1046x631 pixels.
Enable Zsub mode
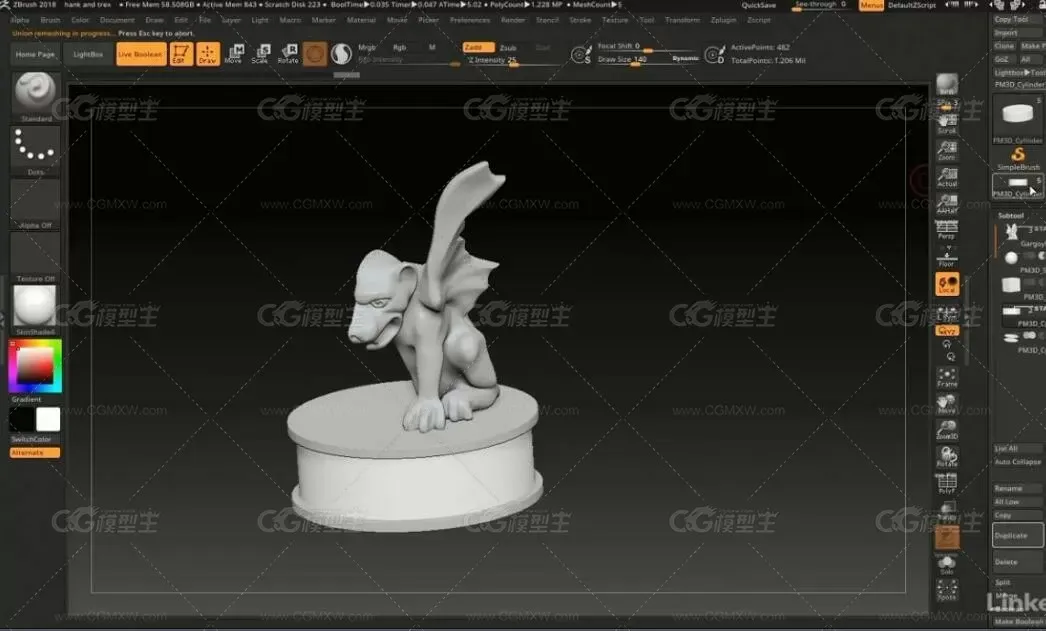pyautogui.click(x=508, y=47)
